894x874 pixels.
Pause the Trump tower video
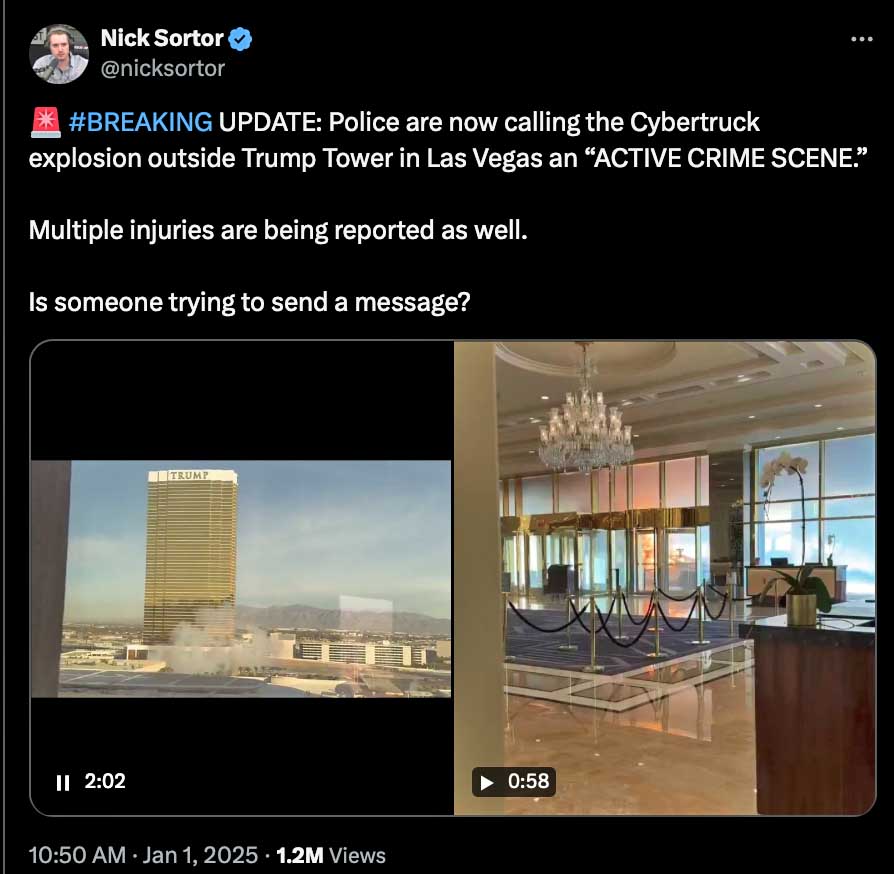coord(63,782)
